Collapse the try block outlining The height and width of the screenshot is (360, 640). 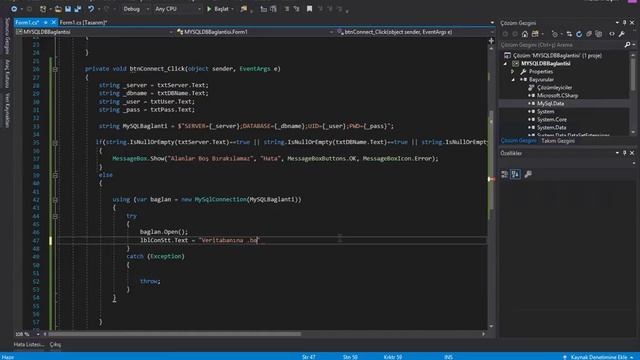coord(55,216)
